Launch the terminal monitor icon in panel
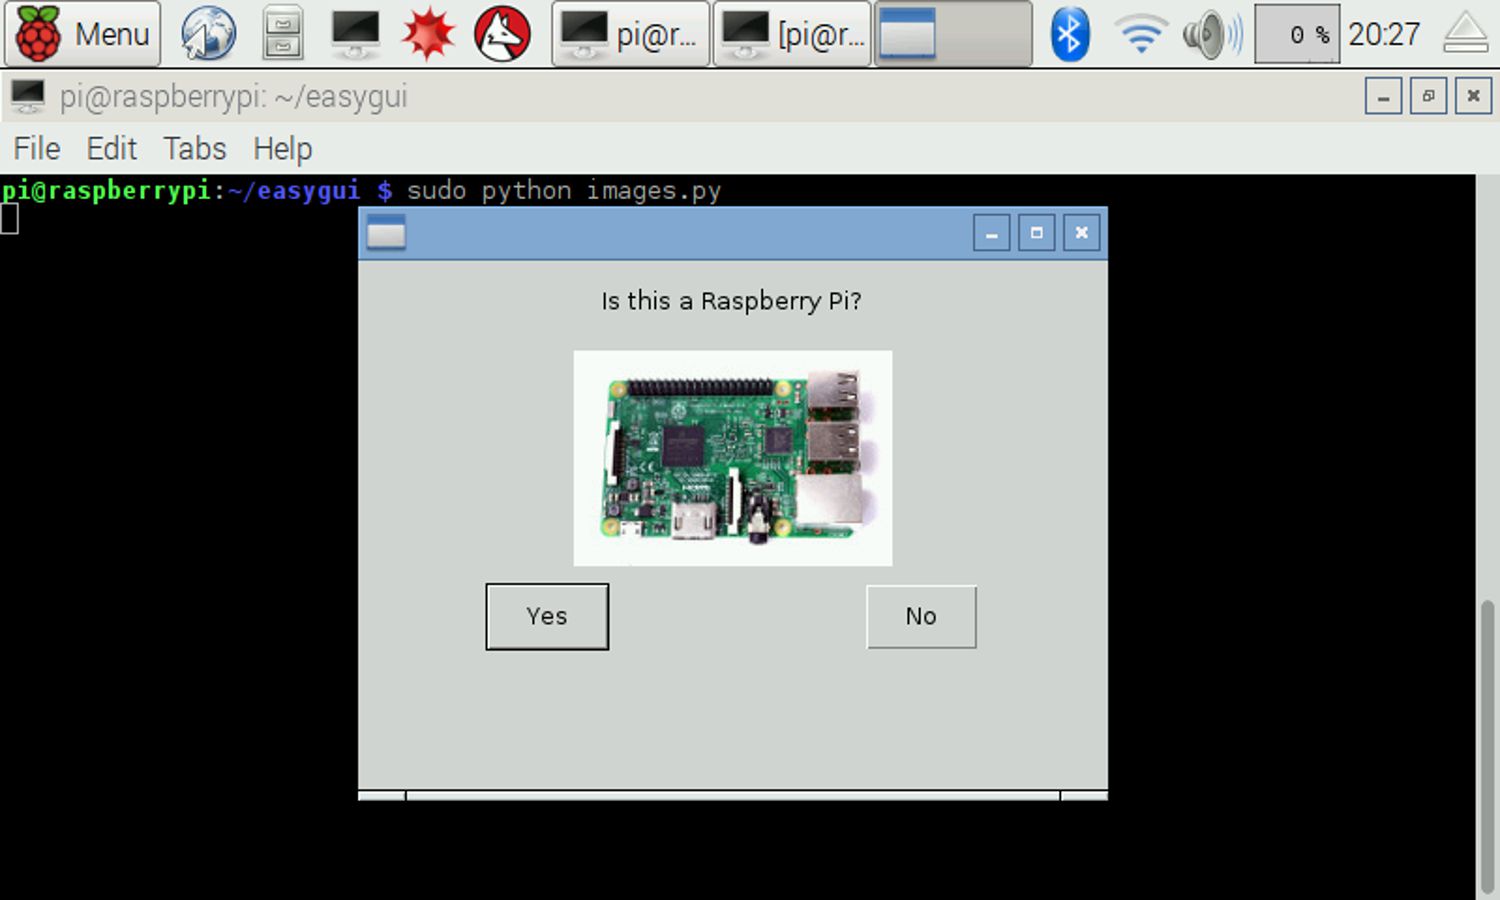1500x900 pixels. [355, 34]
